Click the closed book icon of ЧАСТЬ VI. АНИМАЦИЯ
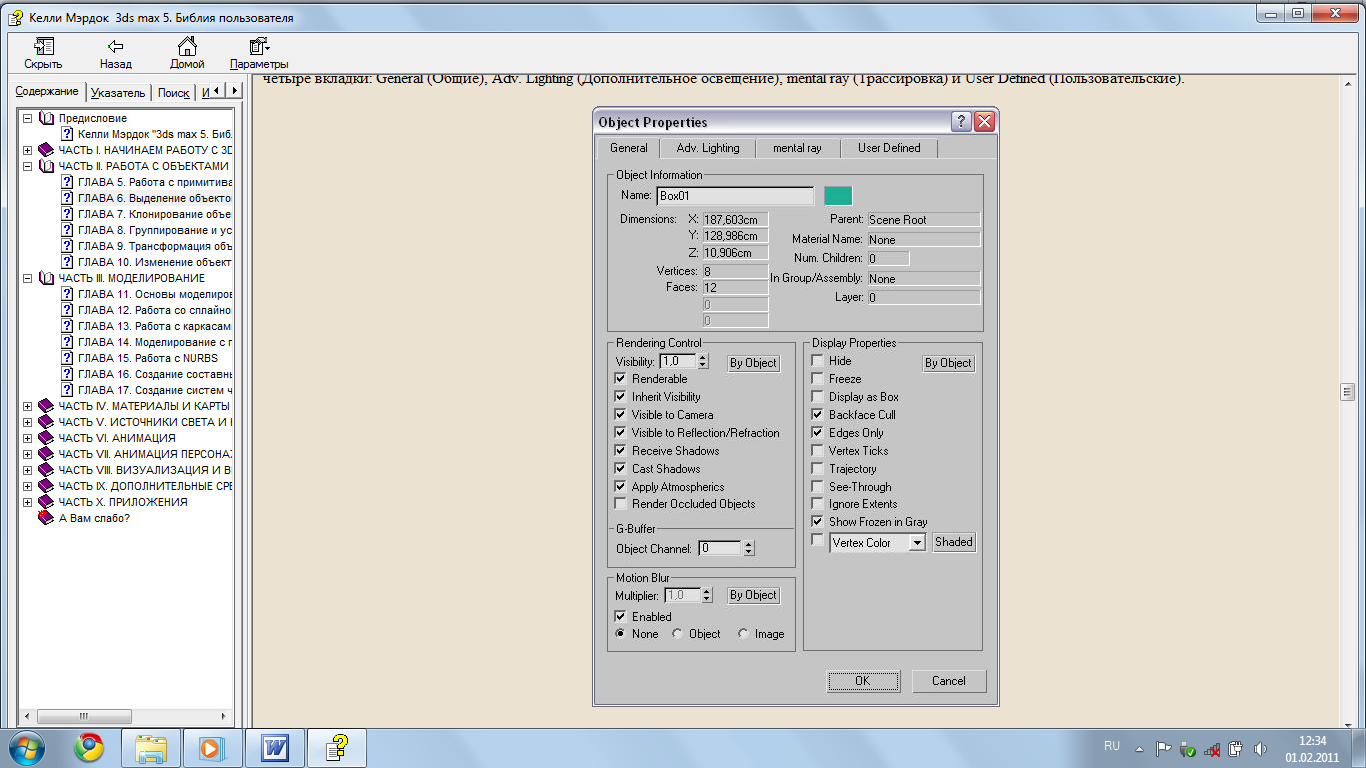This screenshot has width=1366, height=768. [x=46, y=438]
